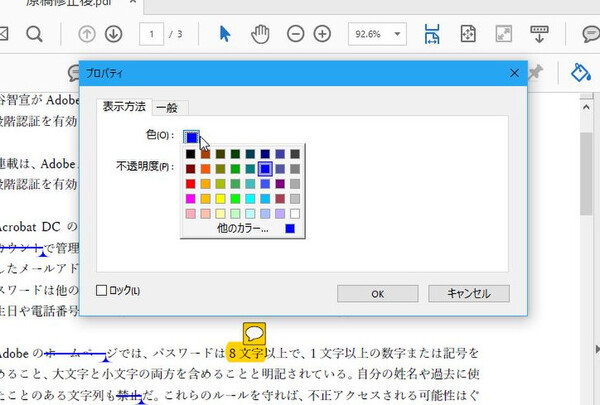Click the full screen mode icon
Viewport: 600px width, 405px height.
(x=504, y=34)
